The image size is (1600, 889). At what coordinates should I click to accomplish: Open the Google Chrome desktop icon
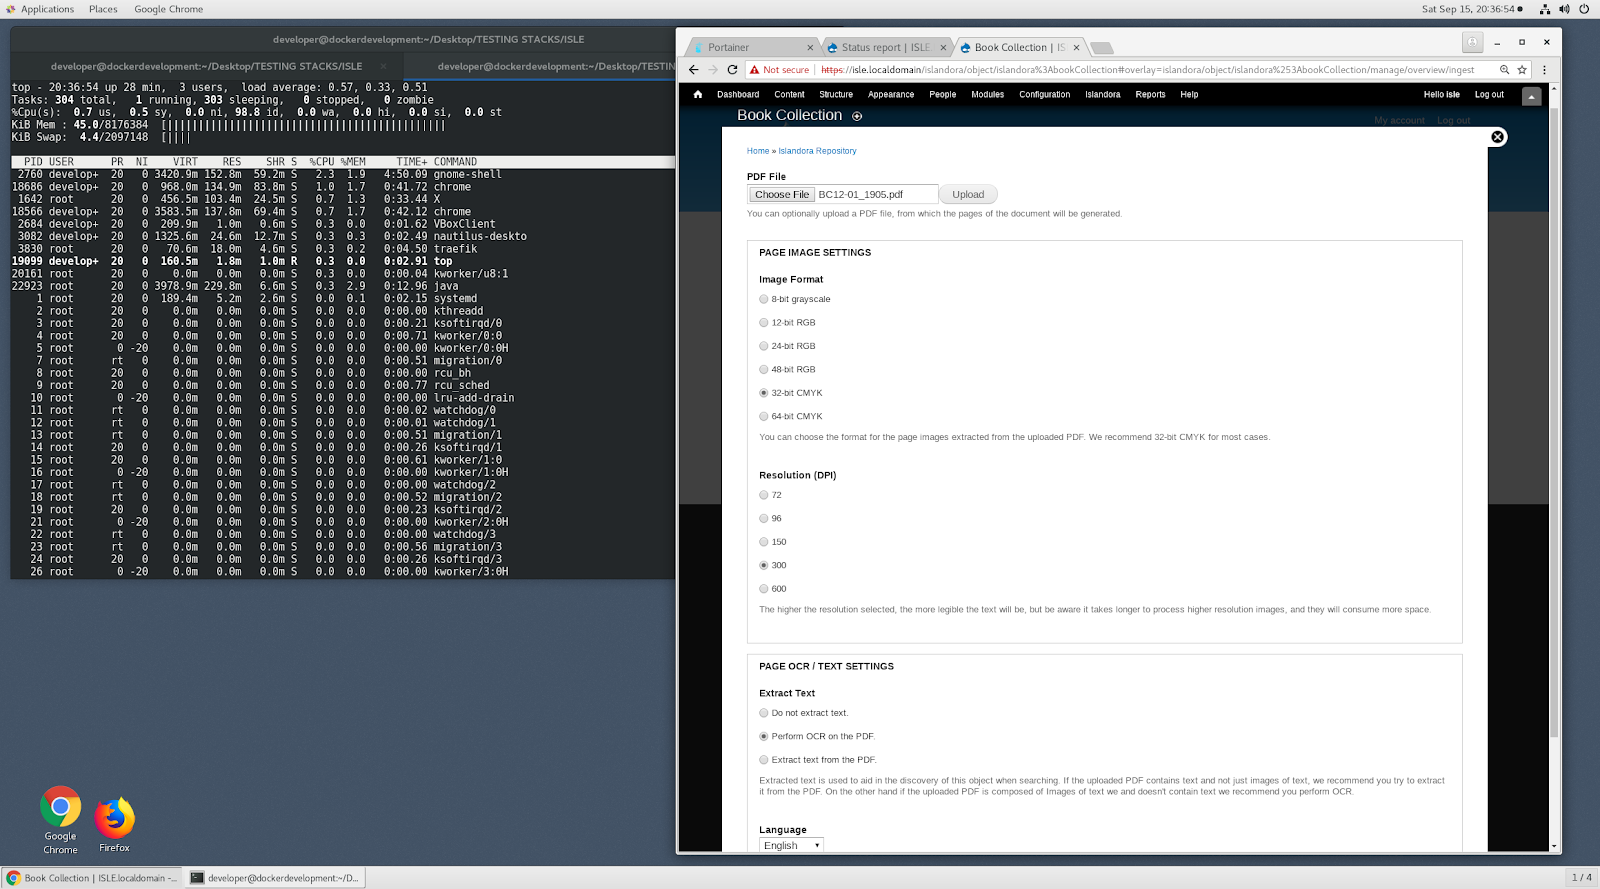tap(60, 821)
